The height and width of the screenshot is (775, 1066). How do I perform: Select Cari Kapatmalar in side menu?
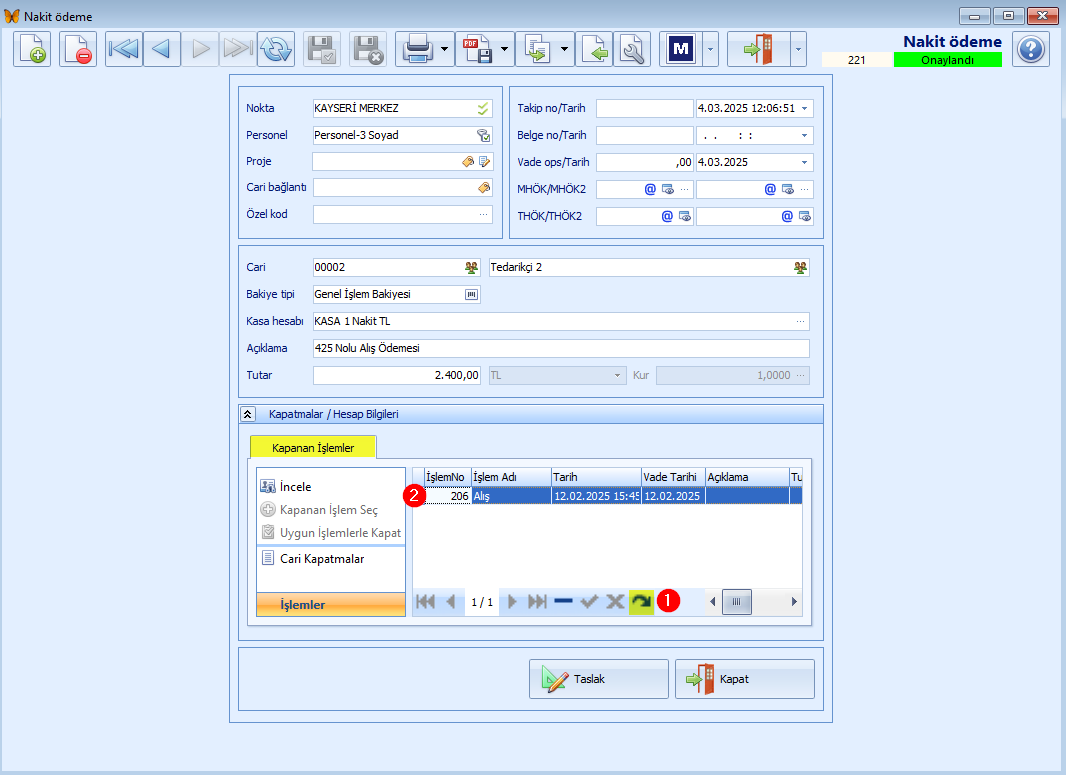(322, 559)
